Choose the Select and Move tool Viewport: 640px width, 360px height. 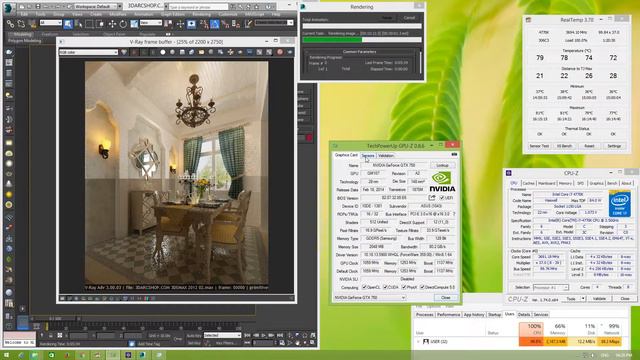pyautogui.click(x=112, y=24)
